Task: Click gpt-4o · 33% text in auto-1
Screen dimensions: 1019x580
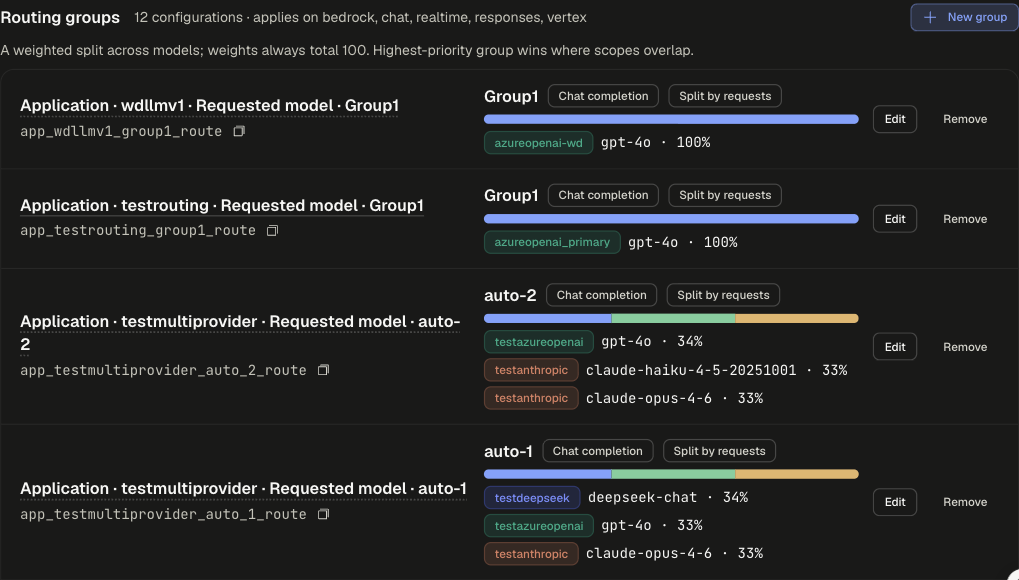Action: coord(652,525)
